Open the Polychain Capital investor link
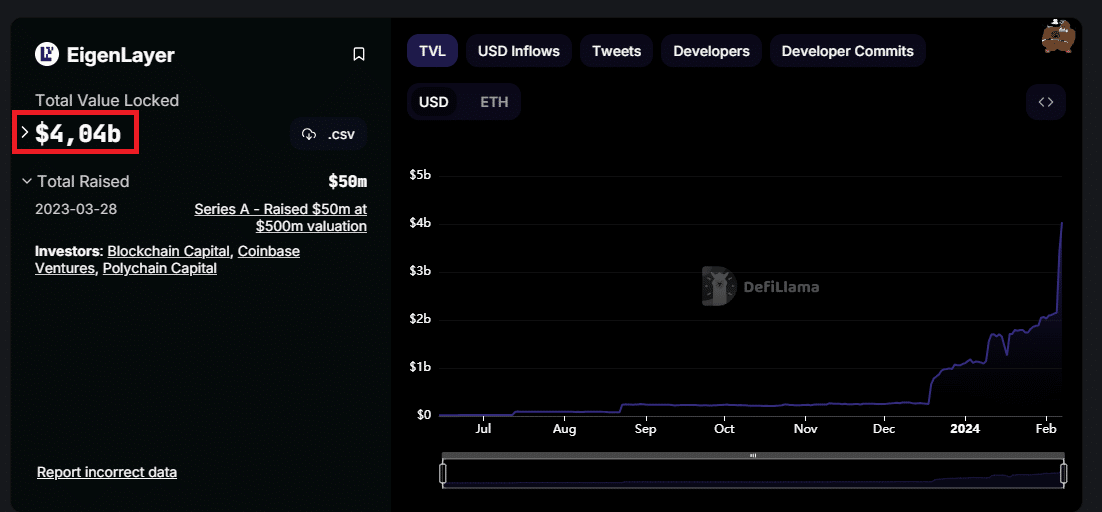Image resolution: width=1102 pixels, height=512 pixels. pyautogui.click(x=160, y=268)
